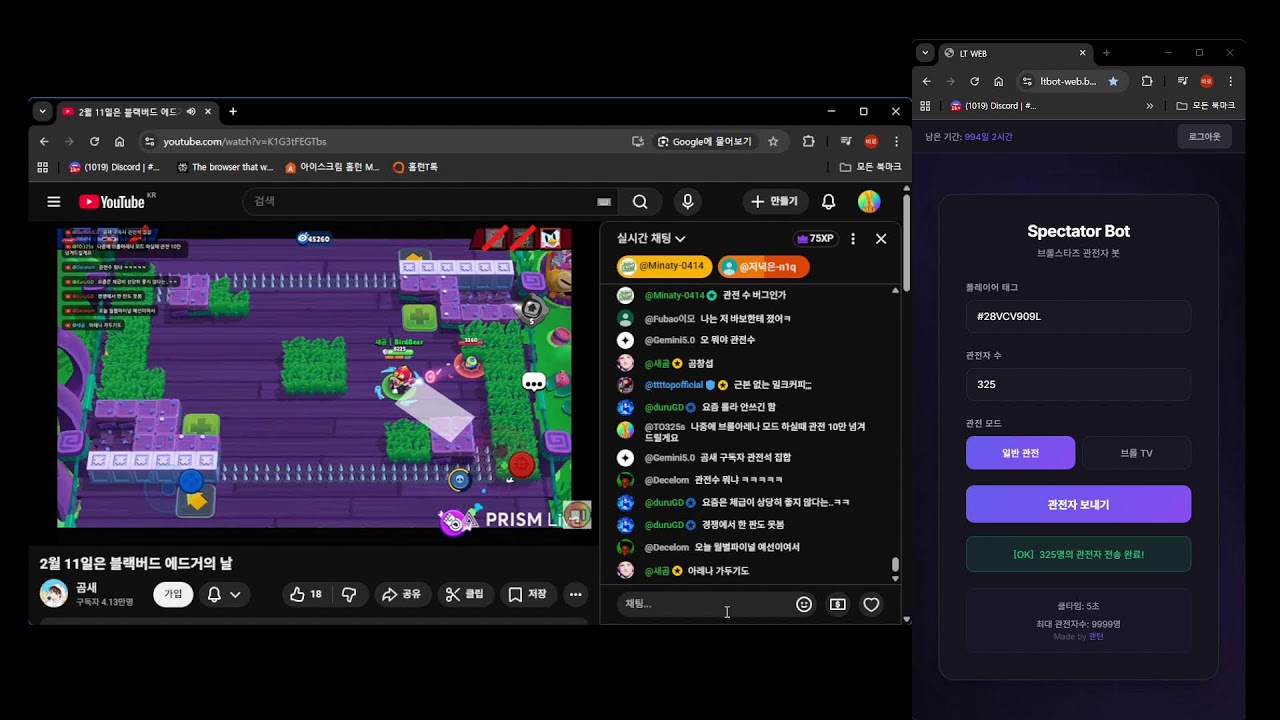Open Discord bookmark in LT WEB window

(994, 106)
